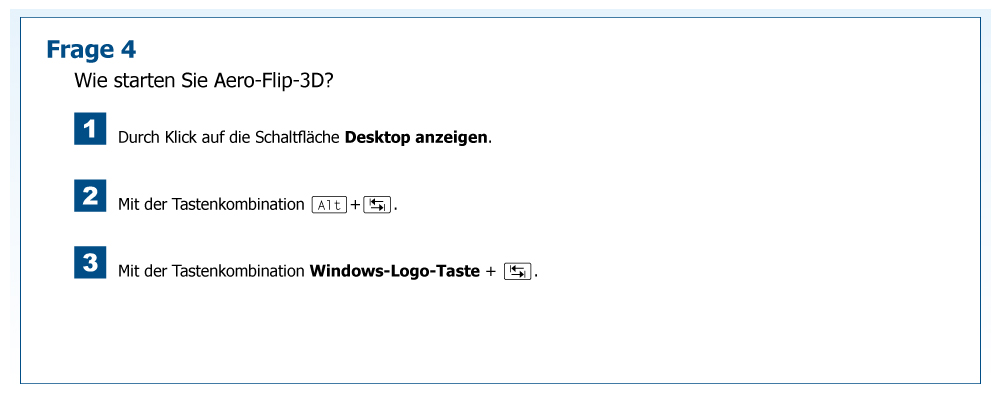Select answer number 3 box
This screenshot has height=400, width=1000.
tap(90, 263)
